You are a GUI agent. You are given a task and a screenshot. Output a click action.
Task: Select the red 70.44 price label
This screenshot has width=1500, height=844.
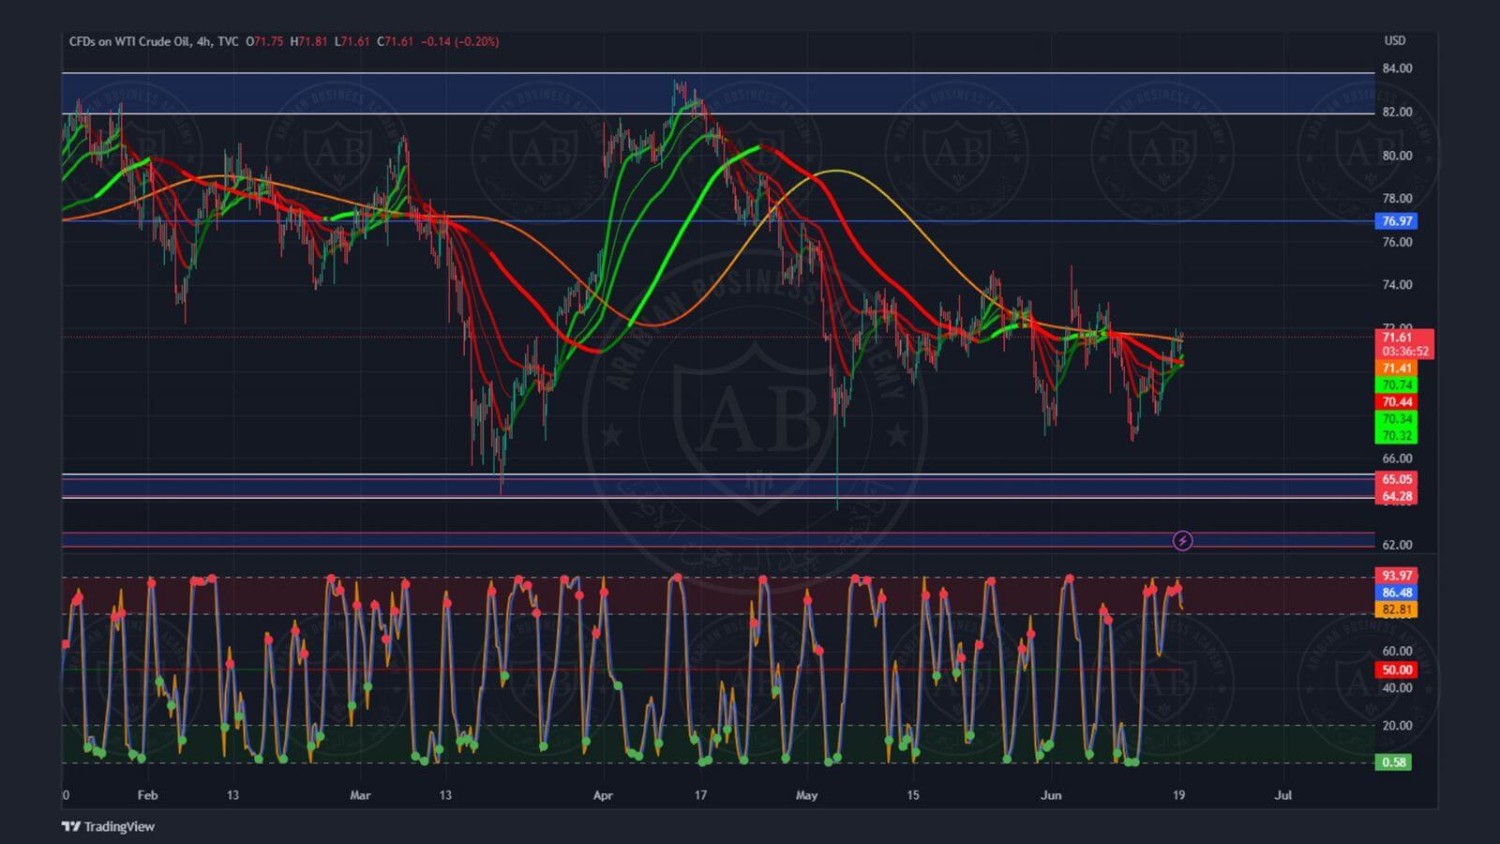pos(1396,402)
